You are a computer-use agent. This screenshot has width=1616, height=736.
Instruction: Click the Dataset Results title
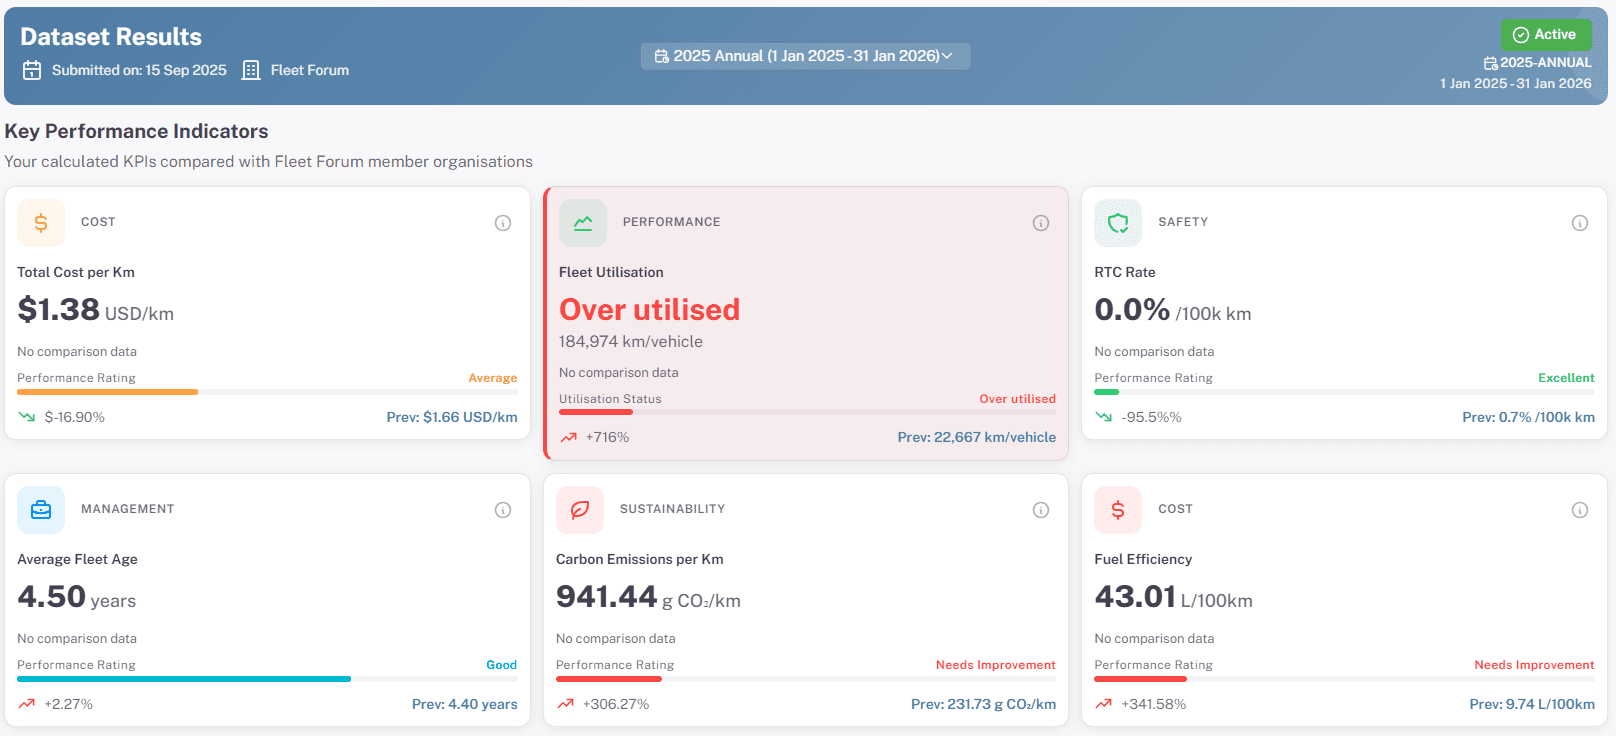coord(111,37)
